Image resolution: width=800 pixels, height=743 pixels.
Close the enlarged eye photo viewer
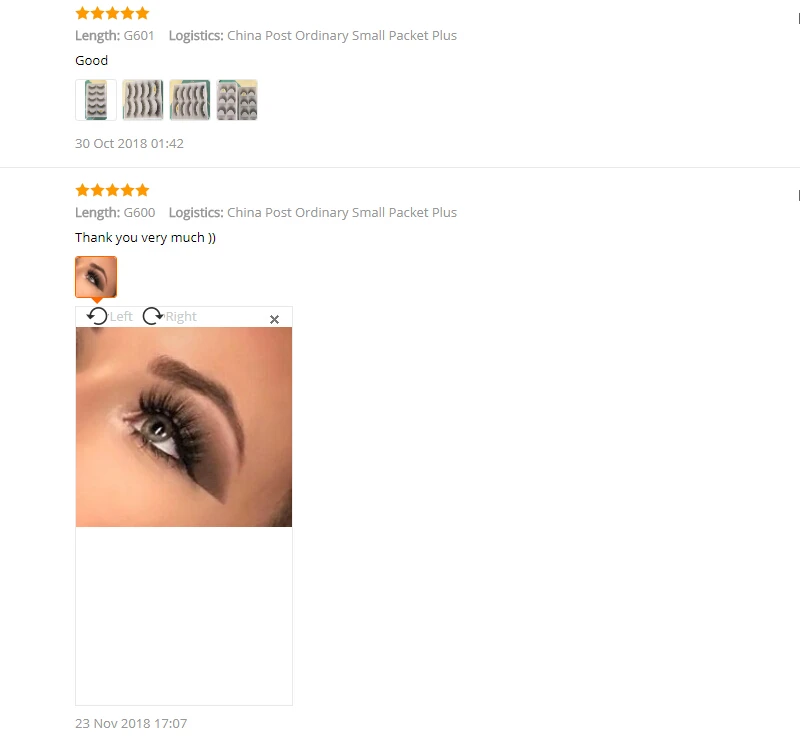(274, 319)
